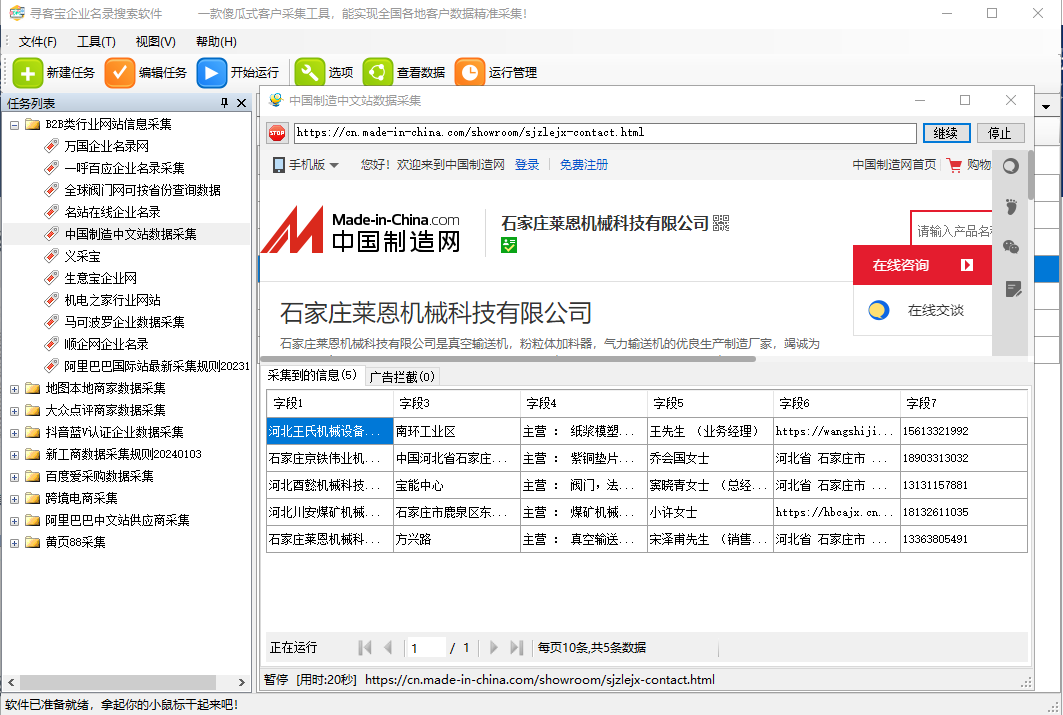Open Options via the green wrench icon
This screenshot has width=1063, height=715.
pyautogui.click(x=309, y=73)
